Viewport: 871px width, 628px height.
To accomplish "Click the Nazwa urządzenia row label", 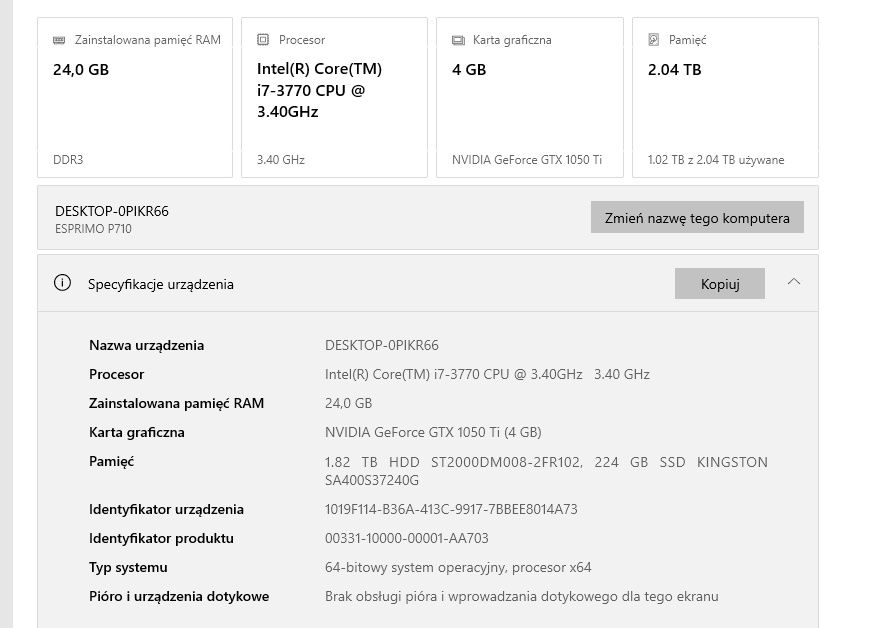I will pyautogui.click(x=147, y=345).
